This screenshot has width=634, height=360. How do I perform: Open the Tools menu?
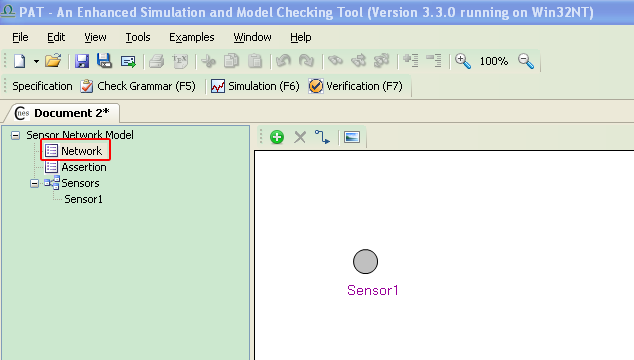(x=138, y=37)
